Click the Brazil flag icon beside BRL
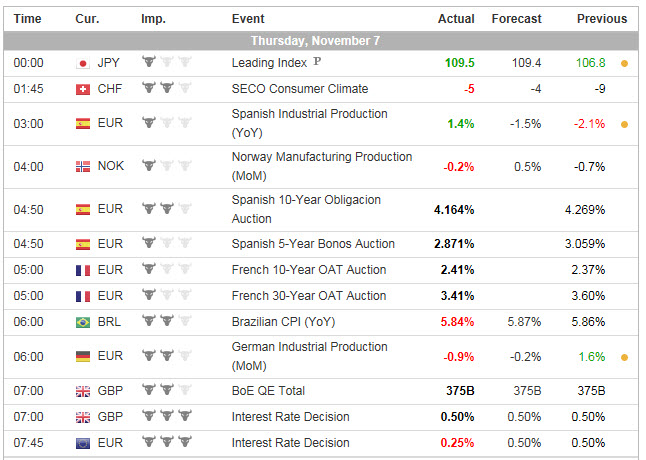The height and width of the screenshot is (460, 646). (83, 322)
